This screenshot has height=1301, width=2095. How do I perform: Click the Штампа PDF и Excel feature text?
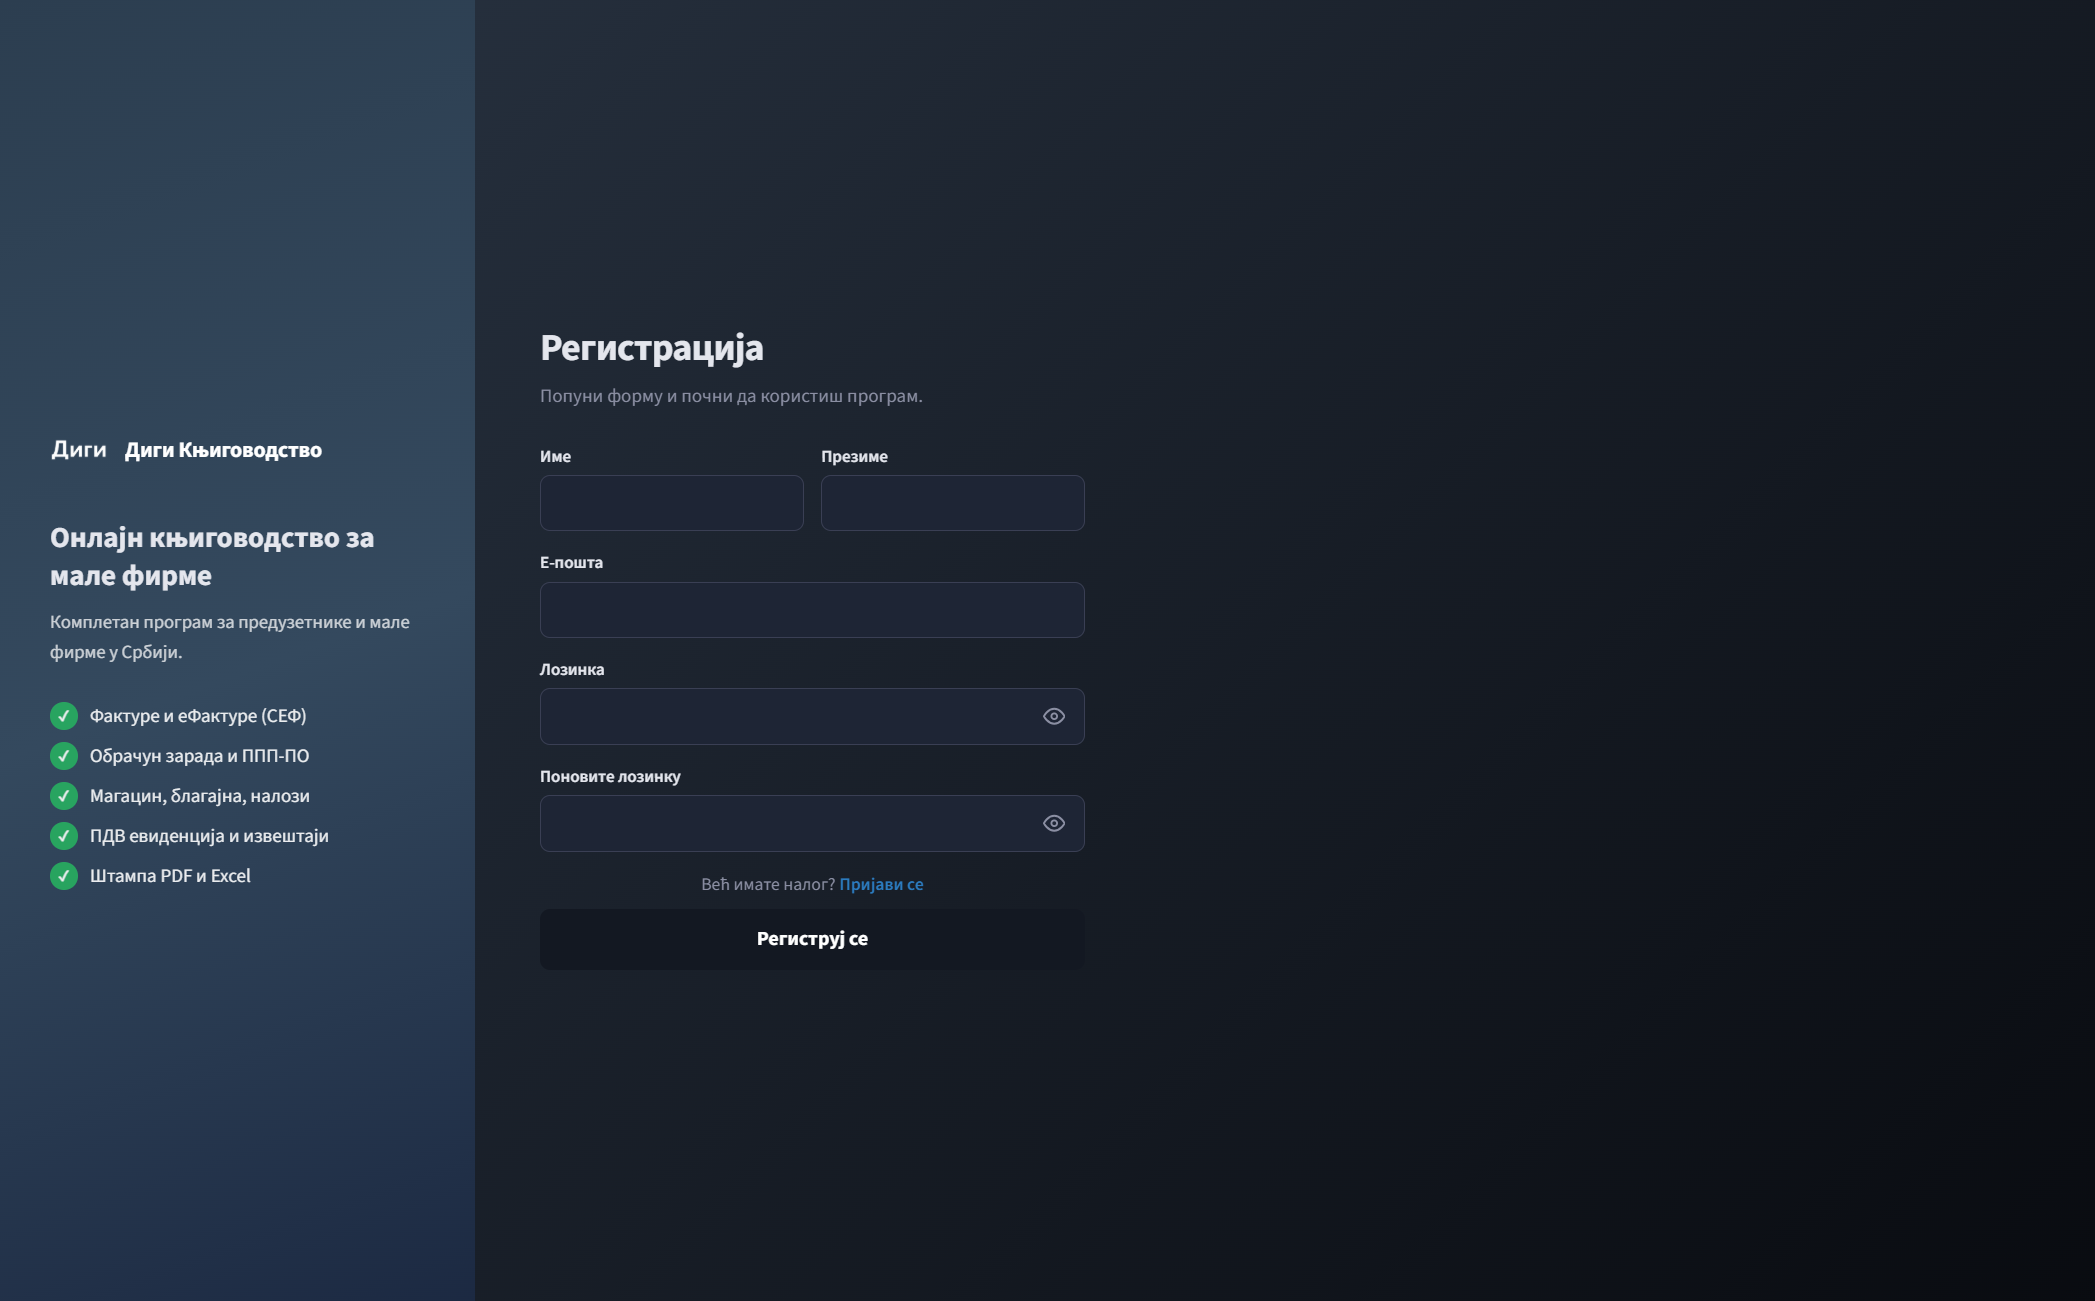[x=170, y=876]
